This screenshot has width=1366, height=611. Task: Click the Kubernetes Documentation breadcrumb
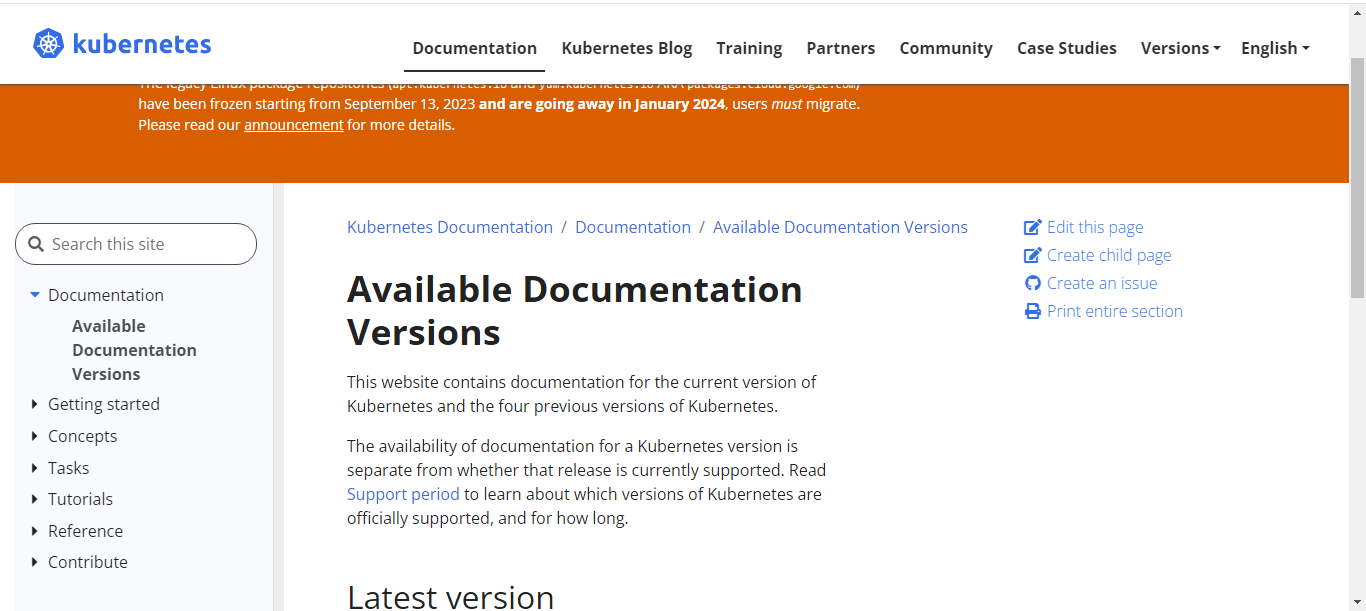[x=450, y=227]
